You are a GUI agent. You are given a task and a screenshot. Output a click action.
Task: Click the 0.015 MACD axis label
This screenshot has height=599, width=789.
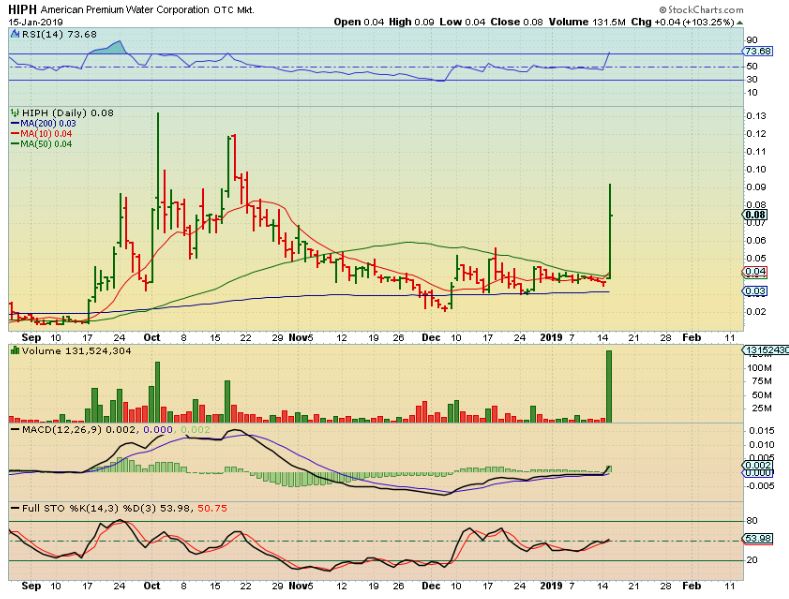[761, 431]
